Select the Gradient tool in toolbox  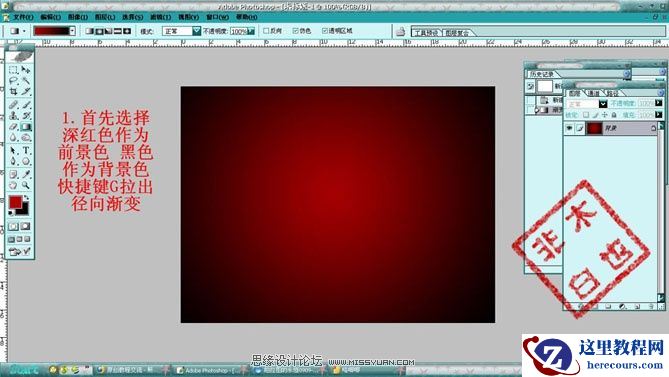pyautogui.click(x=26, y=127)
